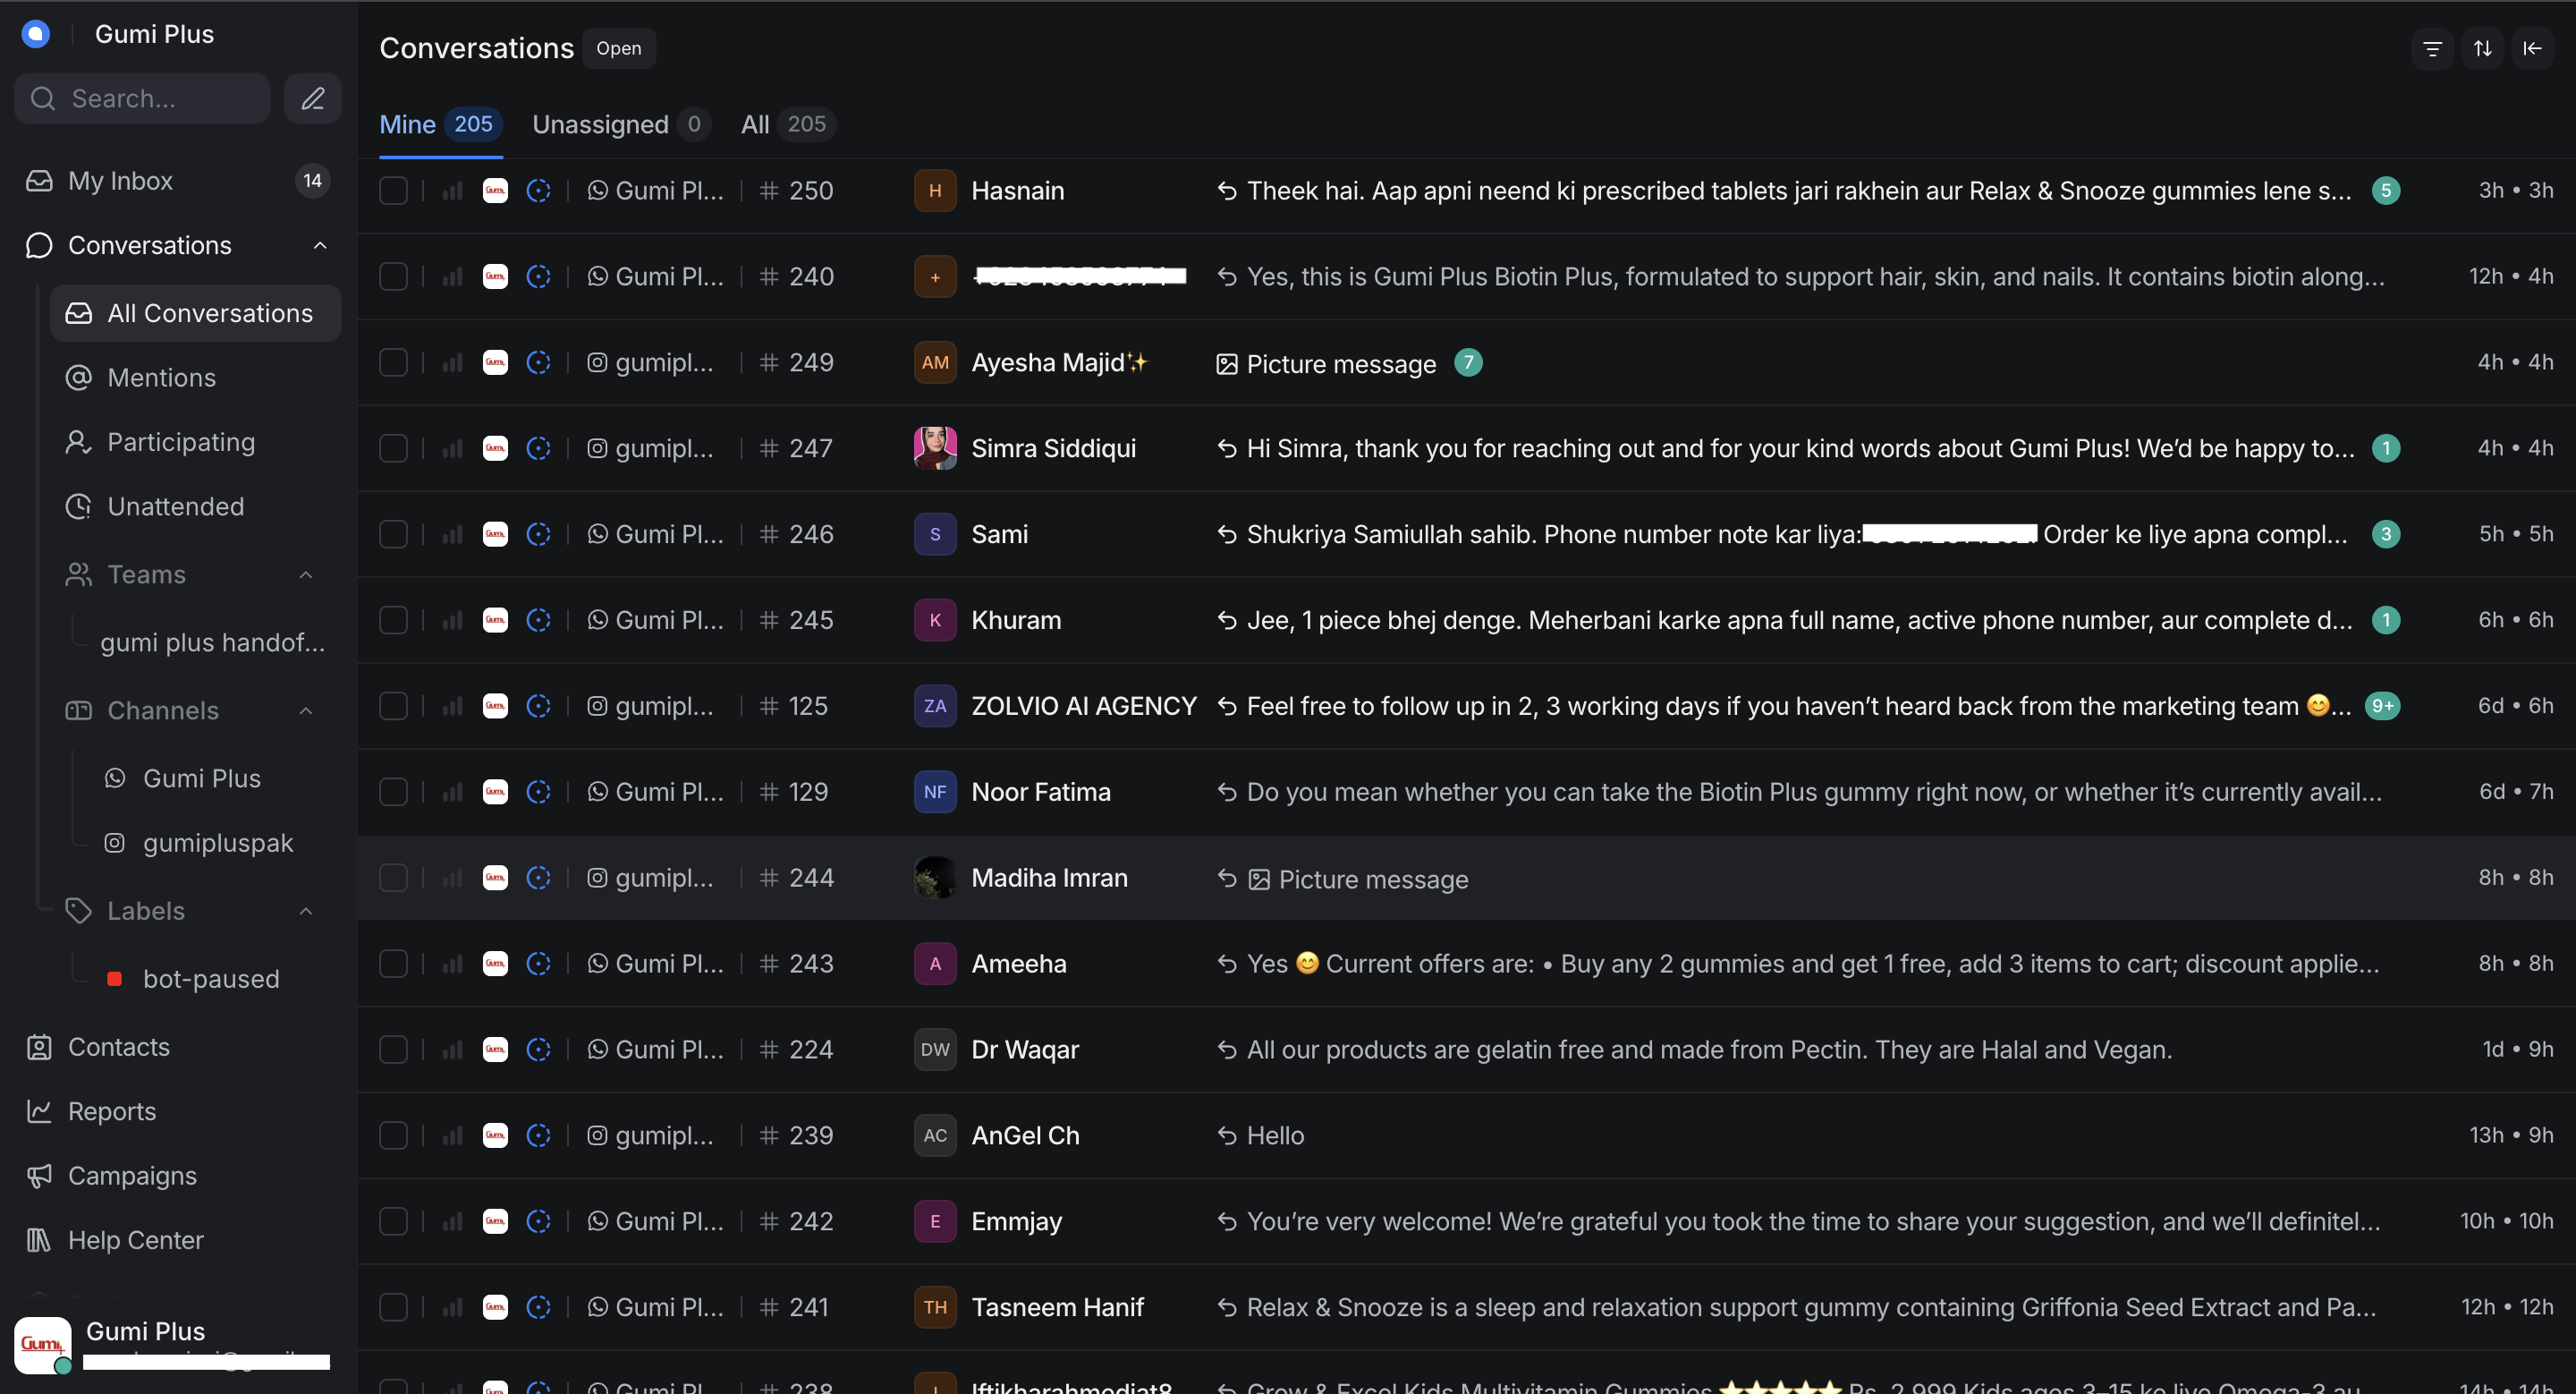Open conversation with Emmjay
This screenshot has height=1394, width=2576.
pyautogui.click(x=1466, y=1222)
